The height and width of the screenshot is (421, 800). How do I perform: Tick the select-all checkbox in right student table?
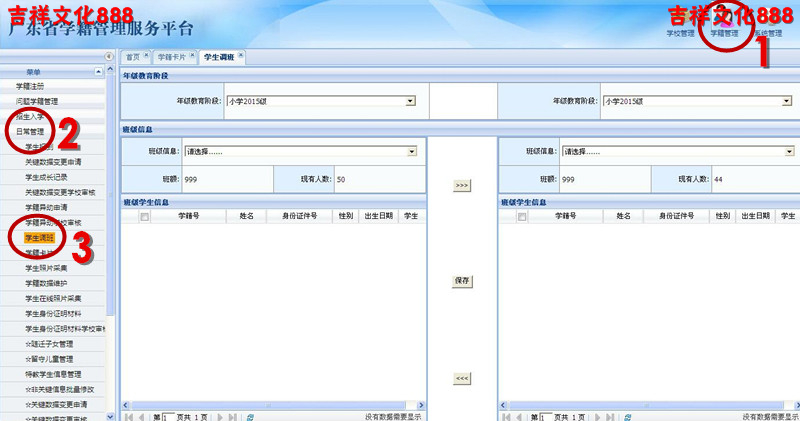tap(521, 217)
